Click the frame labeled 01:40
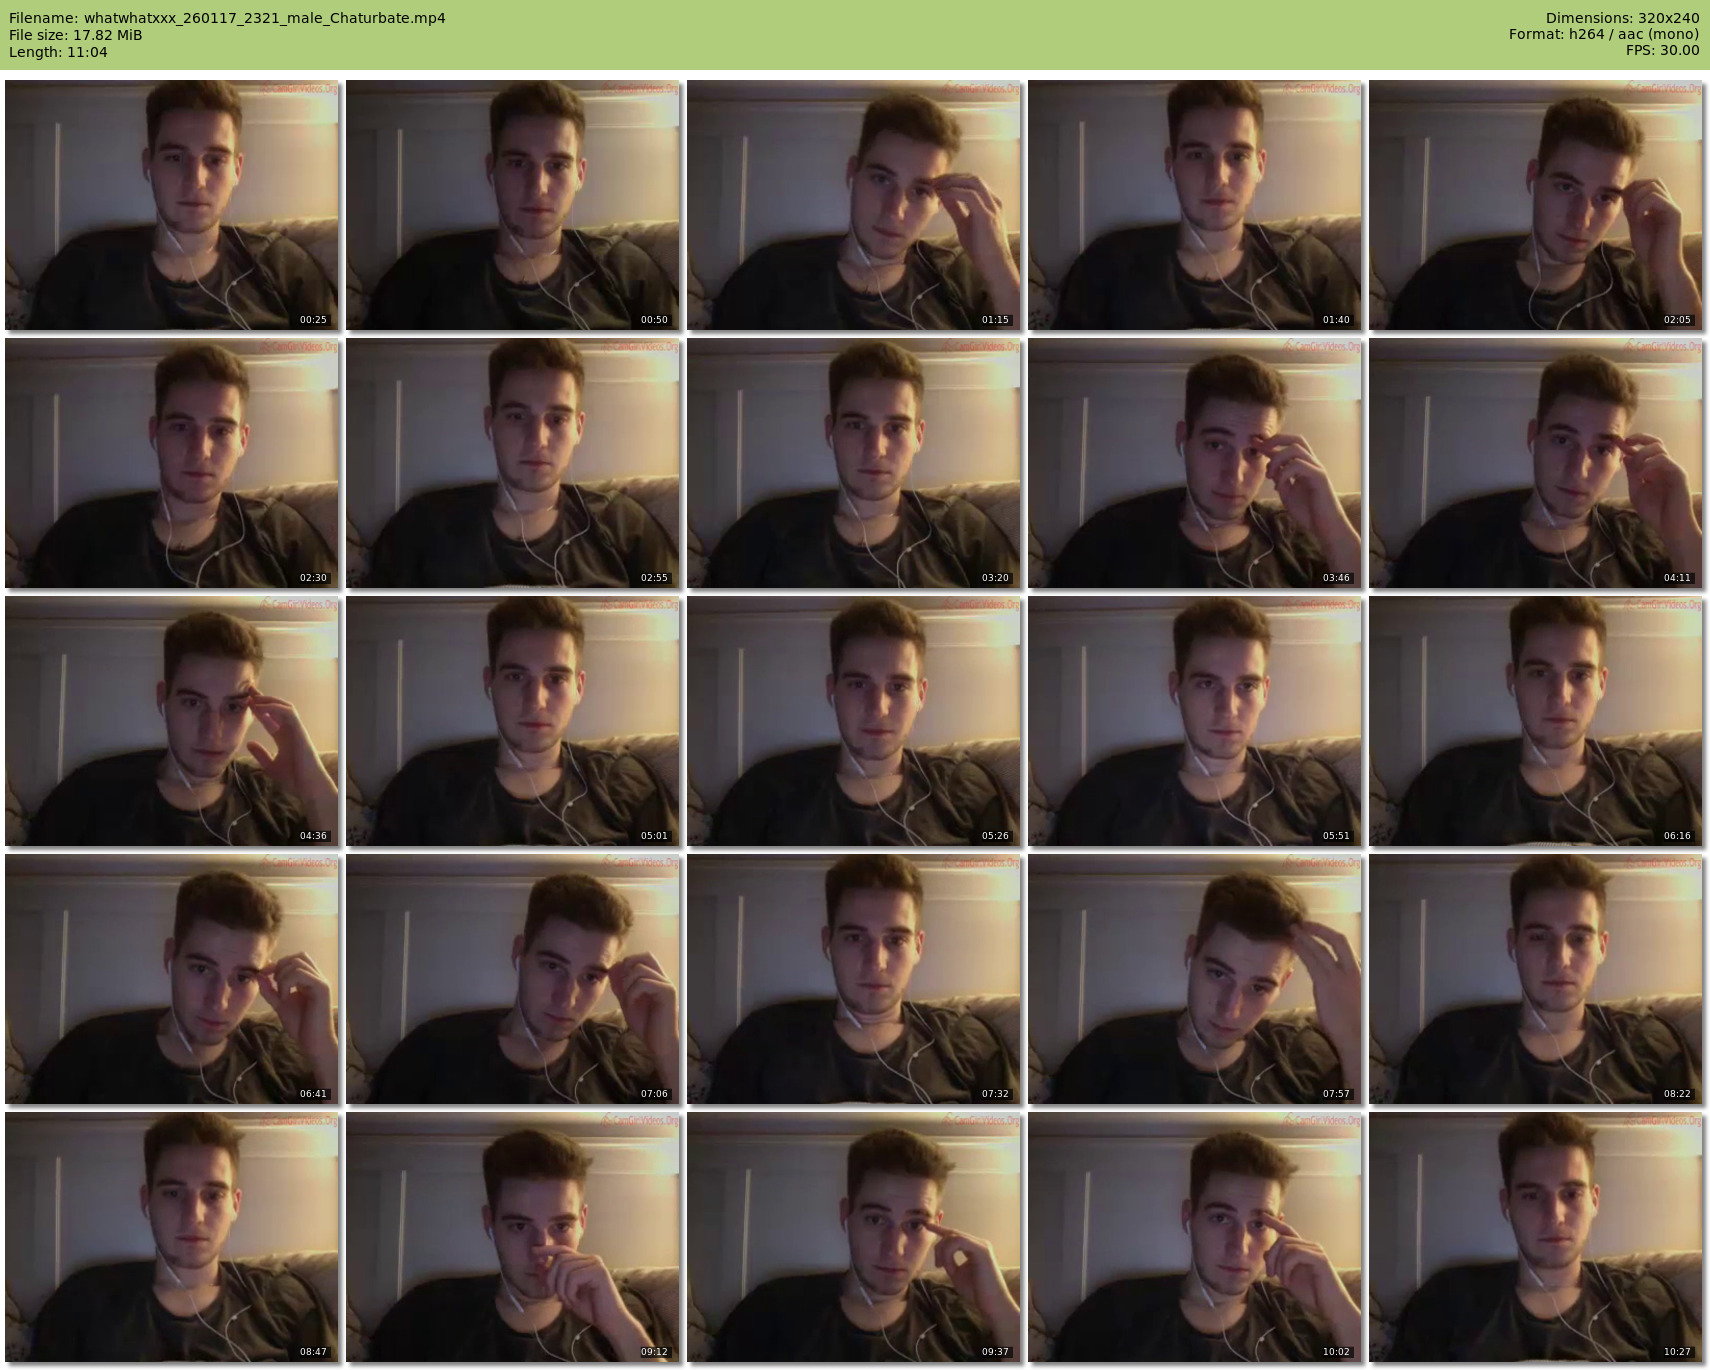 1194,205
